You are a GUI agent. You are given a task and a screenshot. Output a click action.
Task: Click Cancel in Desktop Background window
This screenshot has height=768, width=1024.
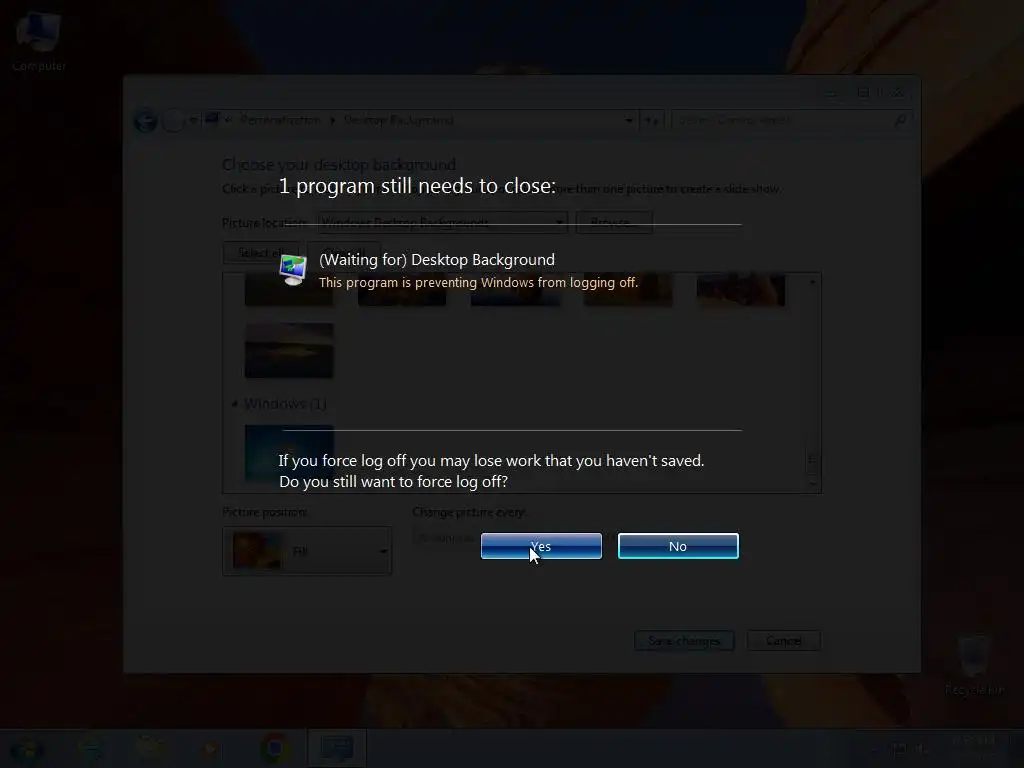(x=784, y=641)
